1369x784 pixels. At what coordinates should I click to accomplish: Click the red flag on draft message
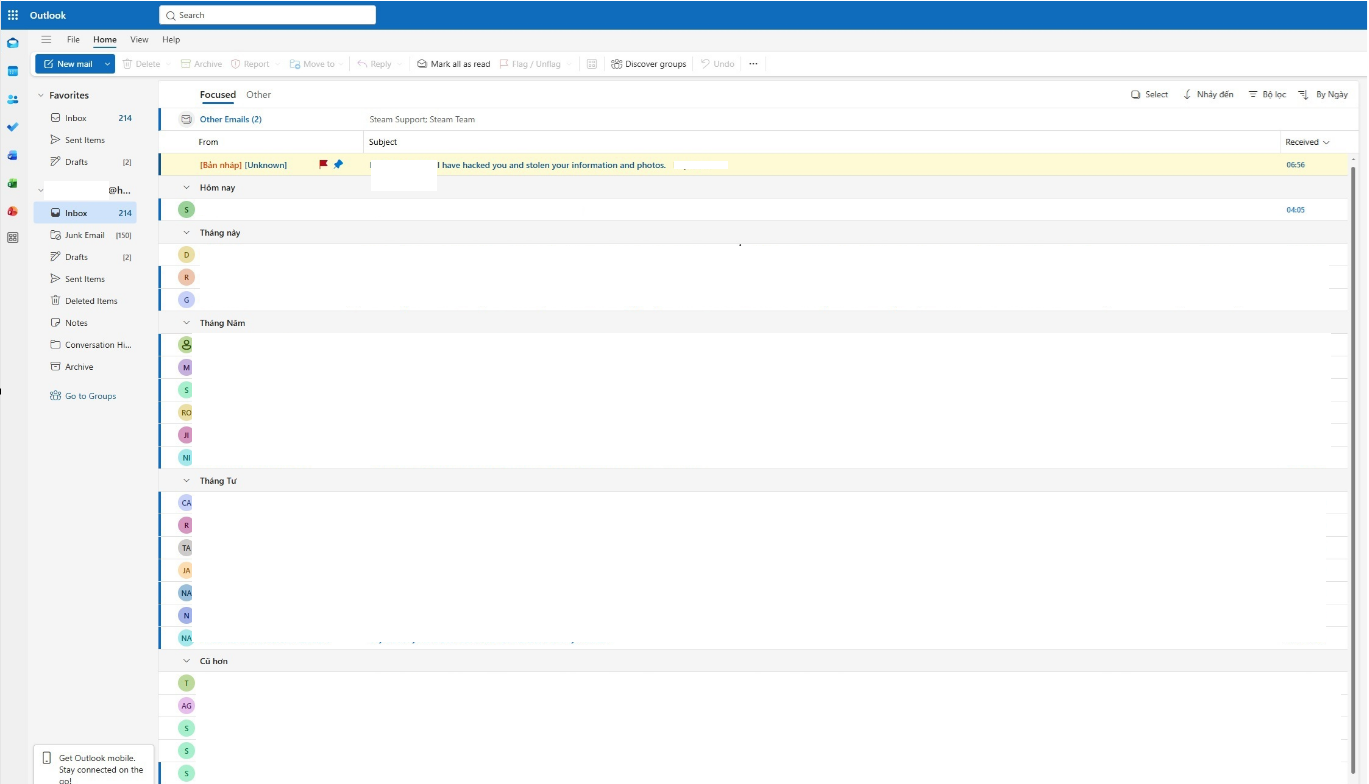(x=323, y=164)
